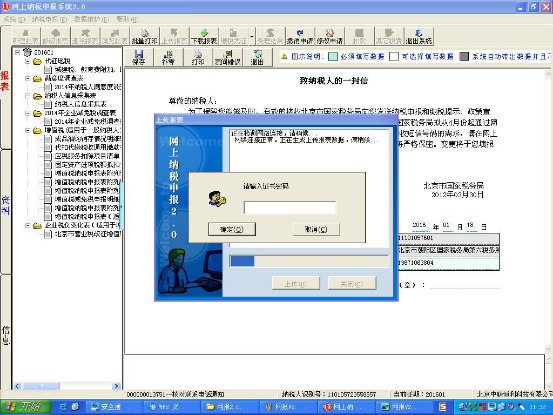Cancel the password prompt via 取消(C)
This screenshot has height=415, width=553.
316,229
